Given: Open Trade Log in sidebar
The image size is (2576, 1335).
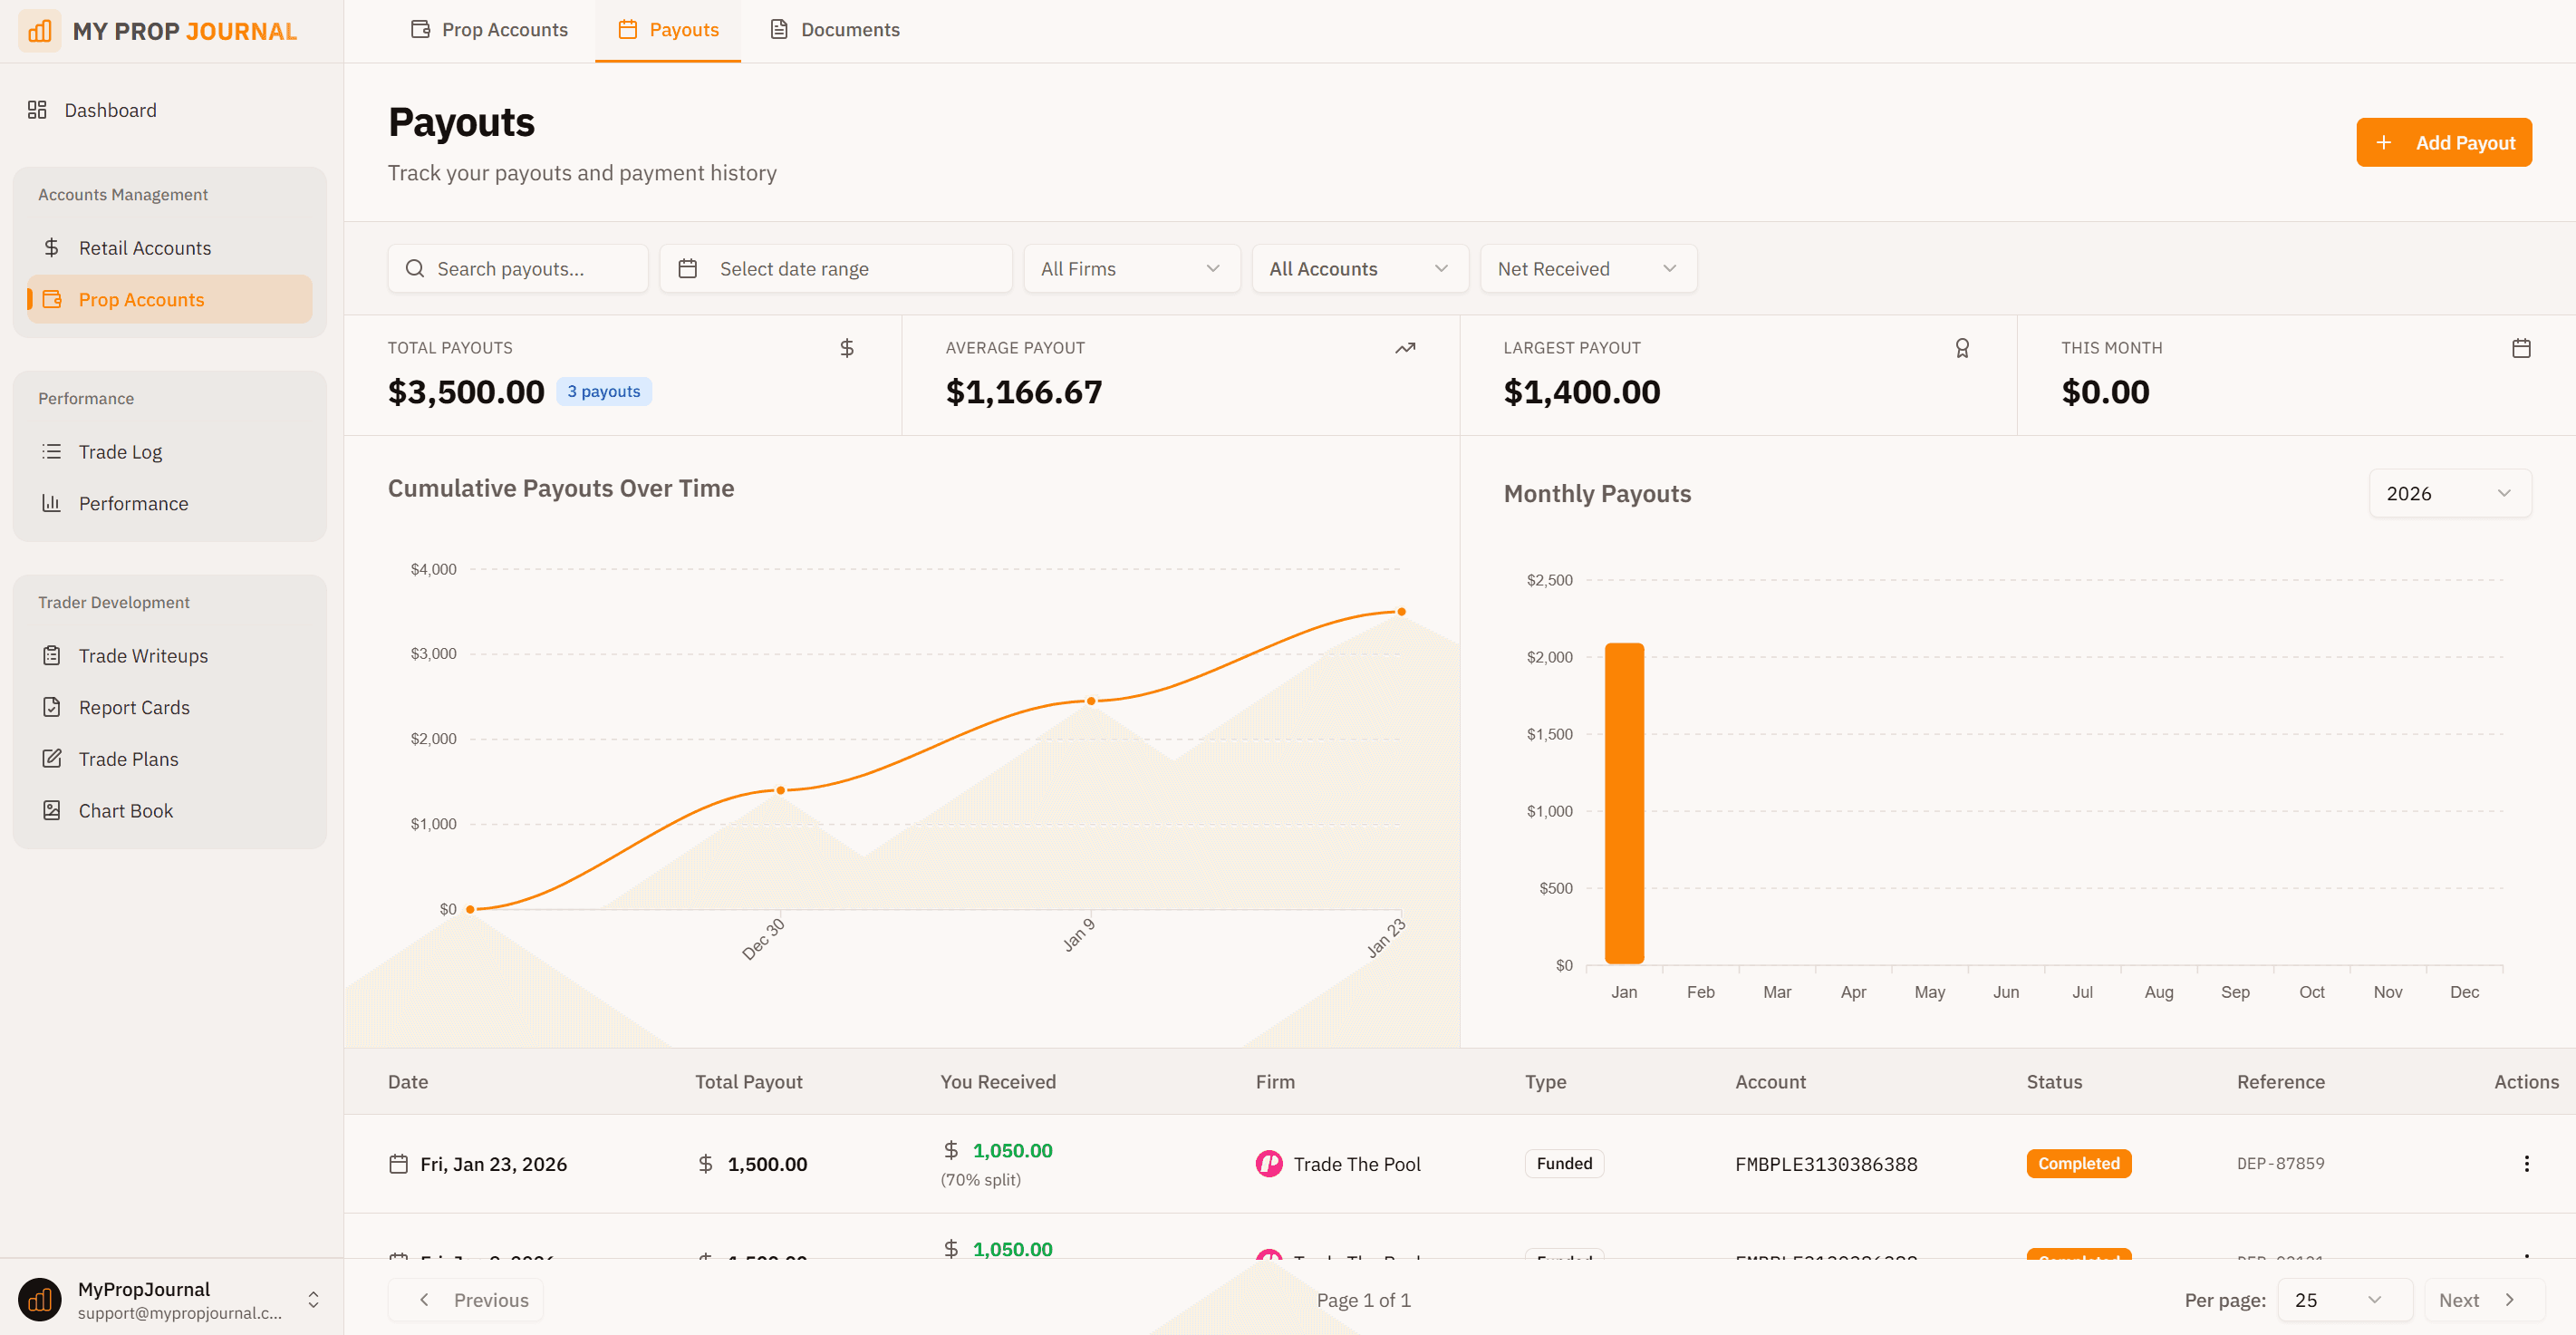Looking at the screenshot, I should 169,452.
